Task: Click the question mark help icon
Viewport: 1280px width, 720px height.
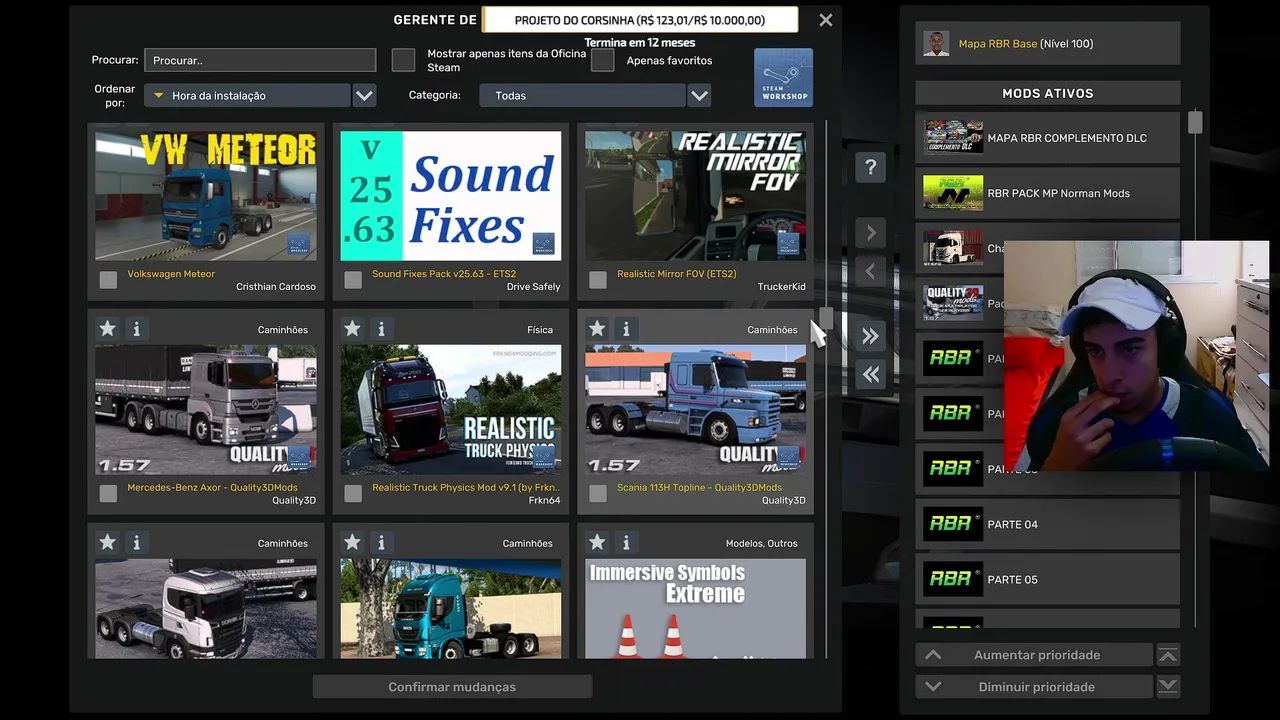Action: (x=870, y=167)
